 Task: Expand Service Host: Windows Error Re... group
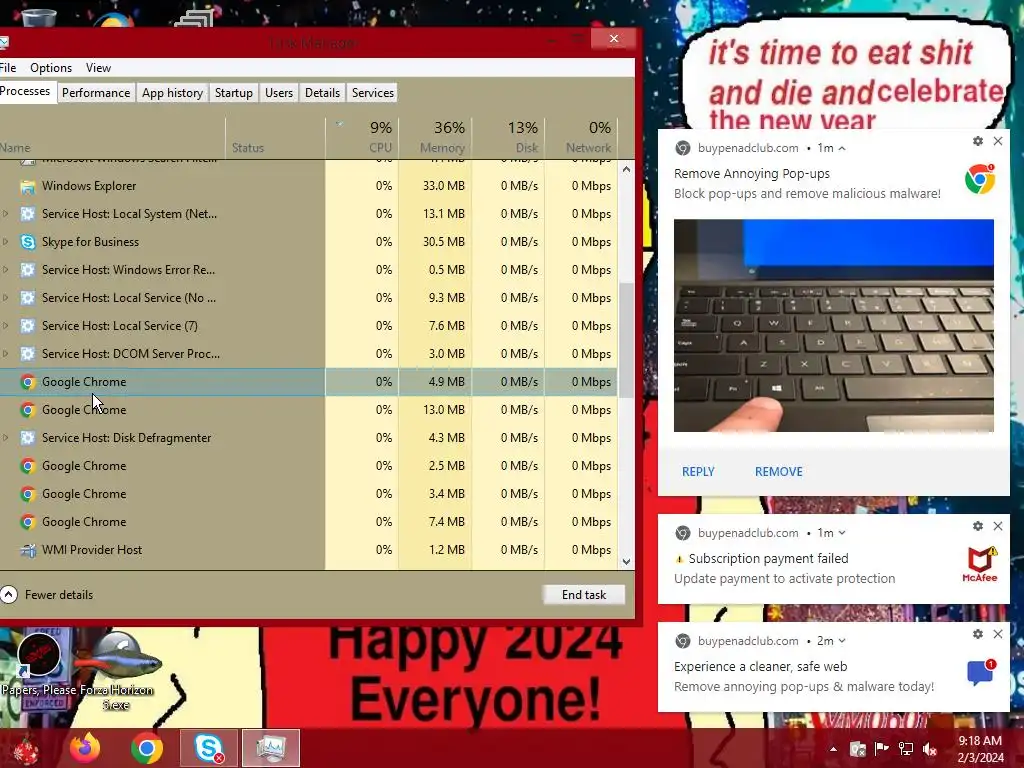[5, 270]
